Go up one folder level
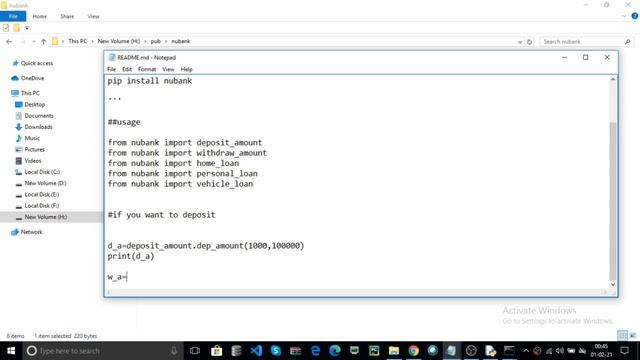 43,42
